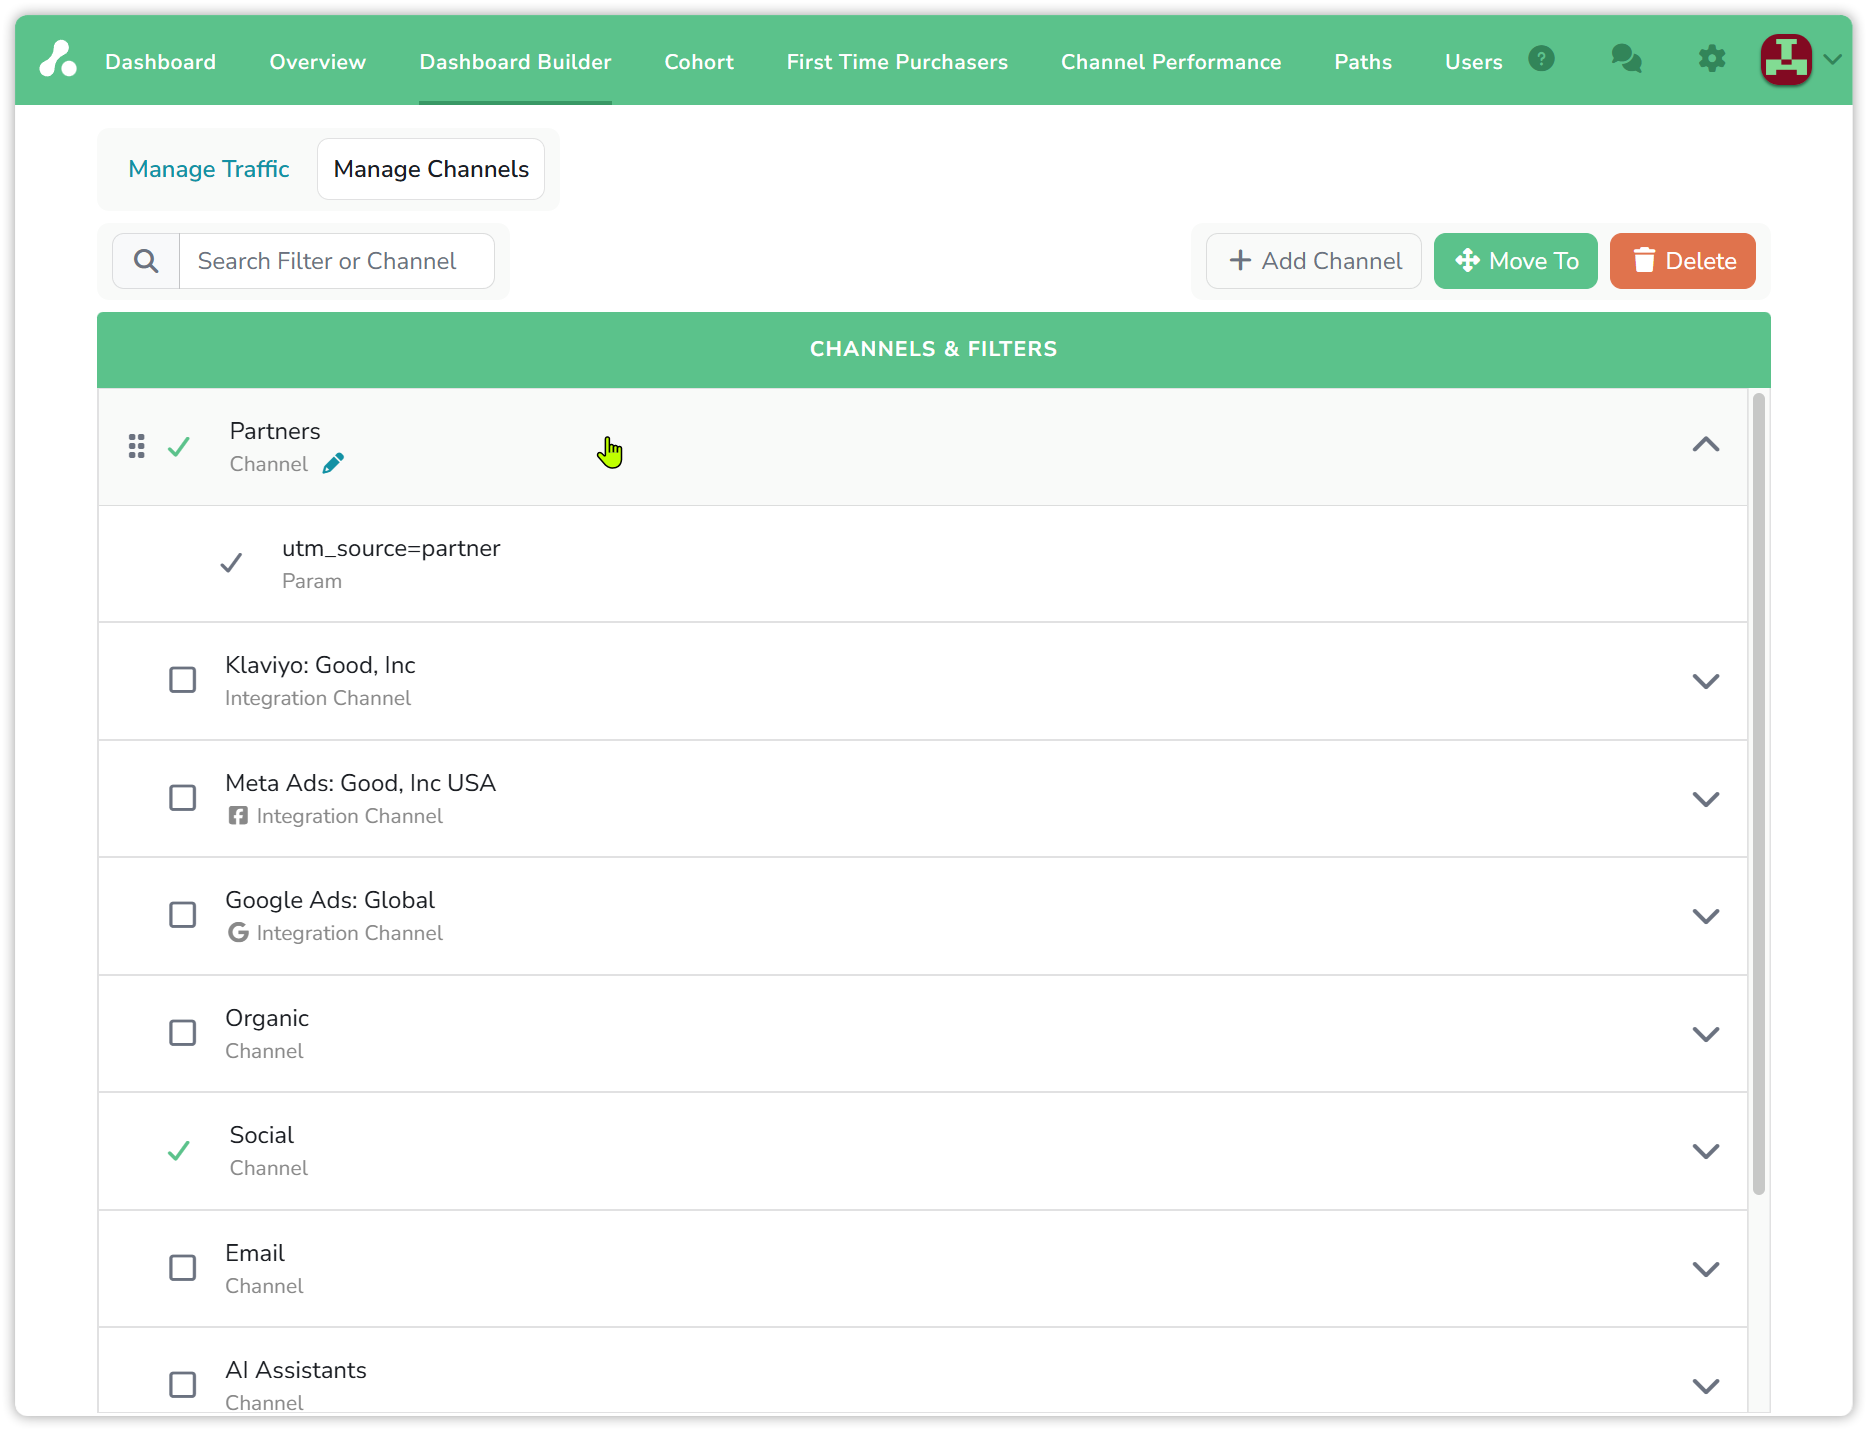Check the Klaviyo: Good, Inc checkbox
Image resolution: width=1868 pixels, height=1431 pixels.
tap(183, 680)
